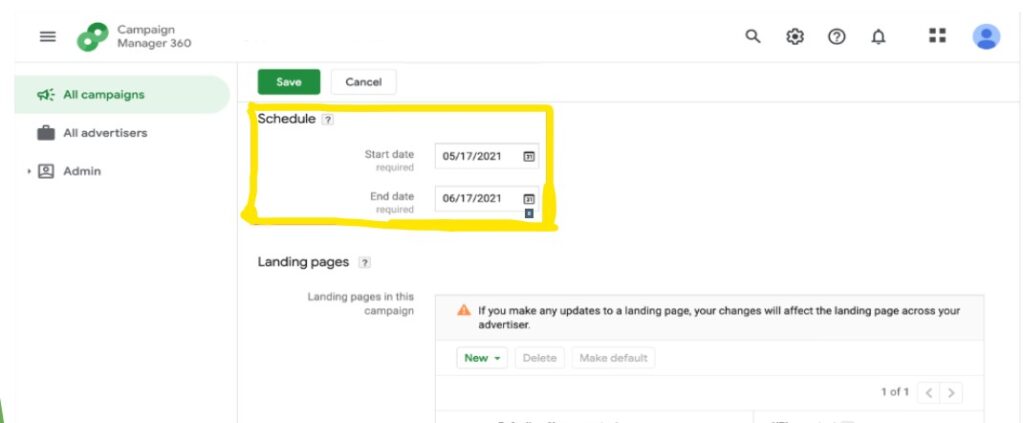The width and height of the screenshot is (1024, 423).
Task: Open the New landing page dropdown
Action: coord(482,358)
